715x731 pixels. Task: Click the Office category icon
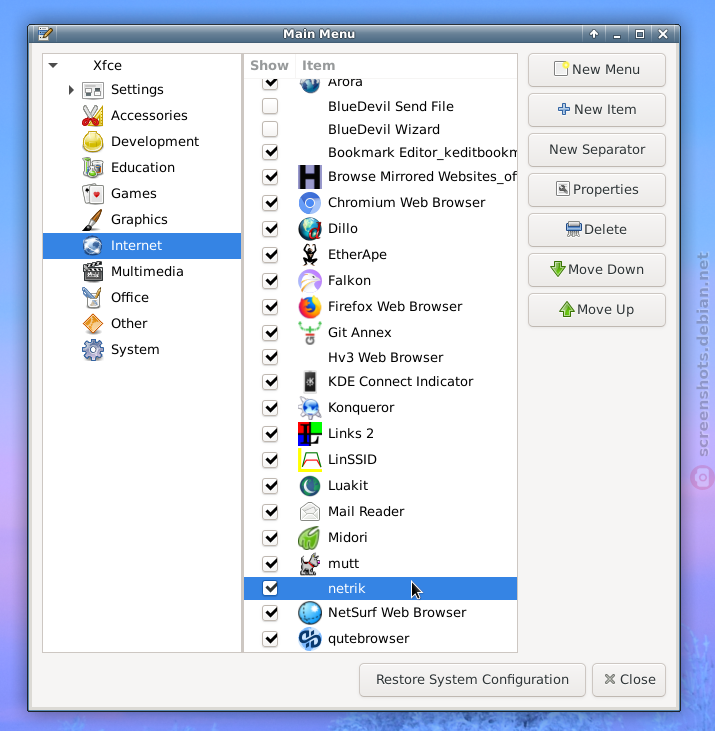point(93,298)
